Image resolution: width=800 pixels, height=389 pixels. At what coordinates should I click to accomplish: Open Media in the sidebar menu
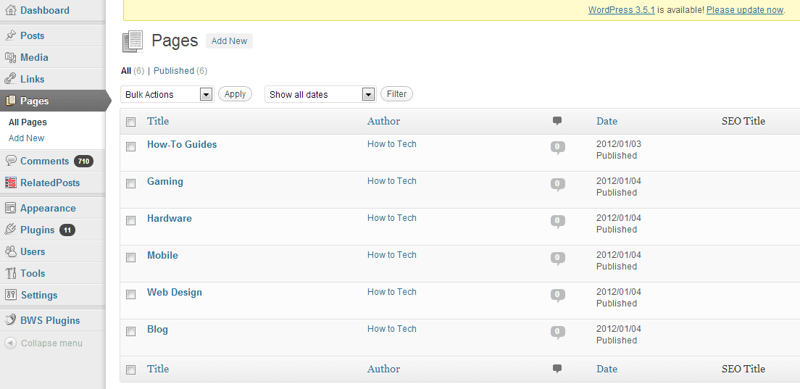34,58
